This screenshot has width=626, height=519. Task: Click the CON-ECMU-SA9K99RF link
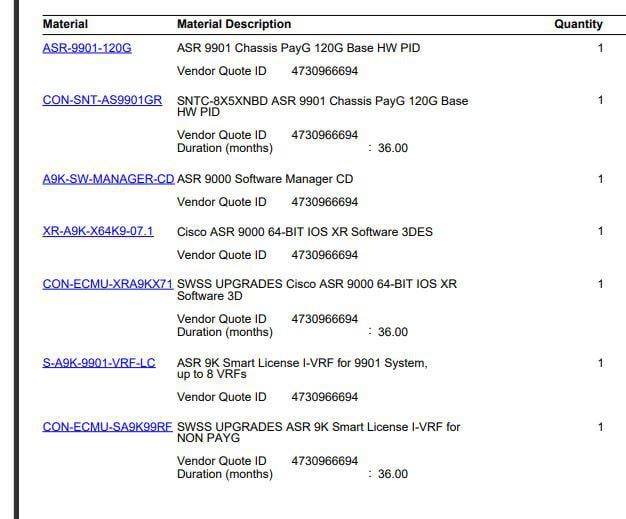pos(107,427)
